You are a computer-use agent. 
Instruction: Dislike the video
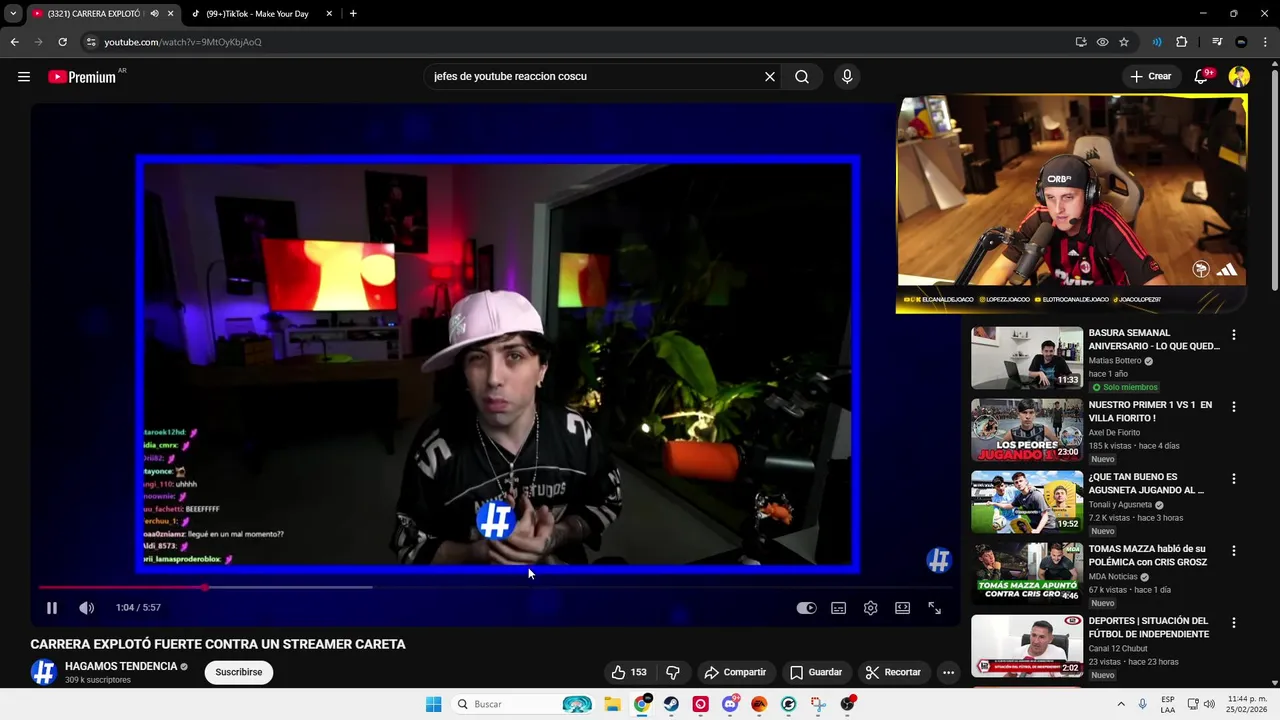click(673, 672)
